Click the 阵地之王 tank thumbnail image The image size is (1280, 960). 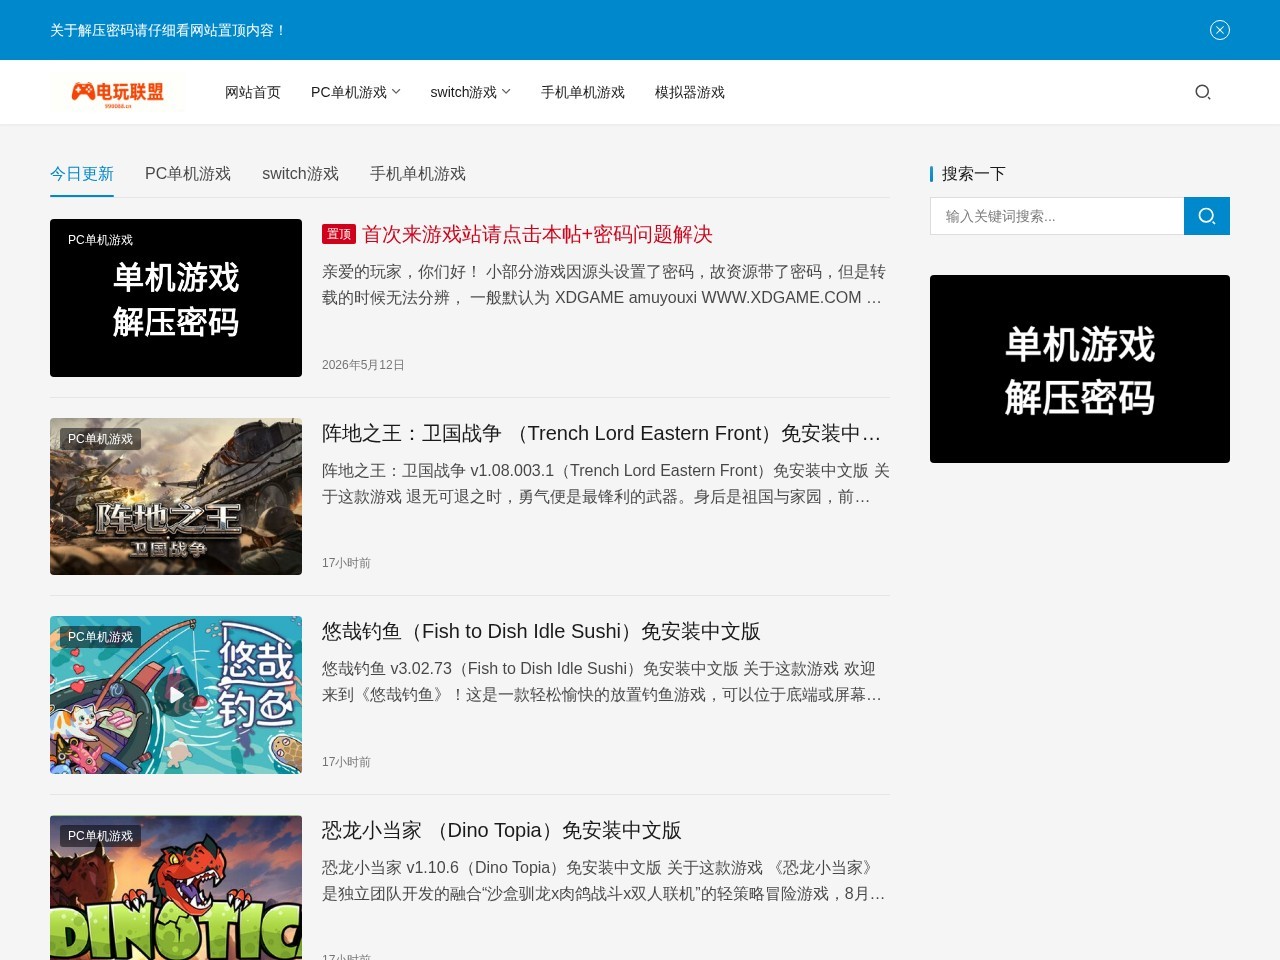pos(176,496)
